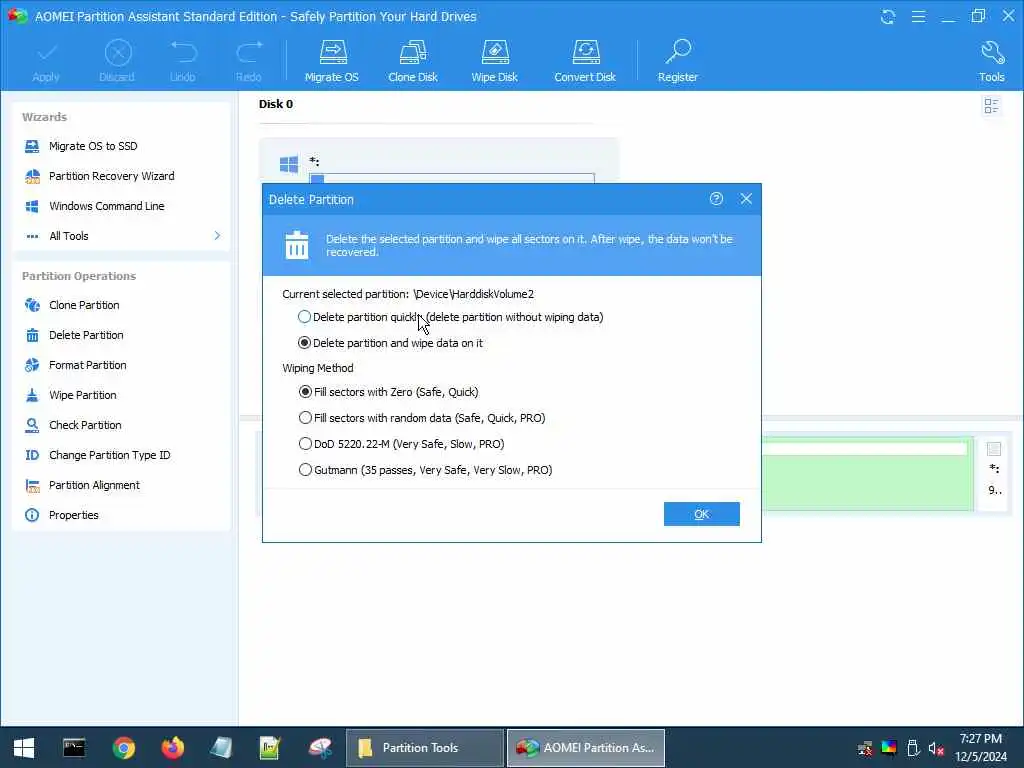Screen dimensions: 1024x768
Task: Expand All Tools chevron
Action: 217,236
